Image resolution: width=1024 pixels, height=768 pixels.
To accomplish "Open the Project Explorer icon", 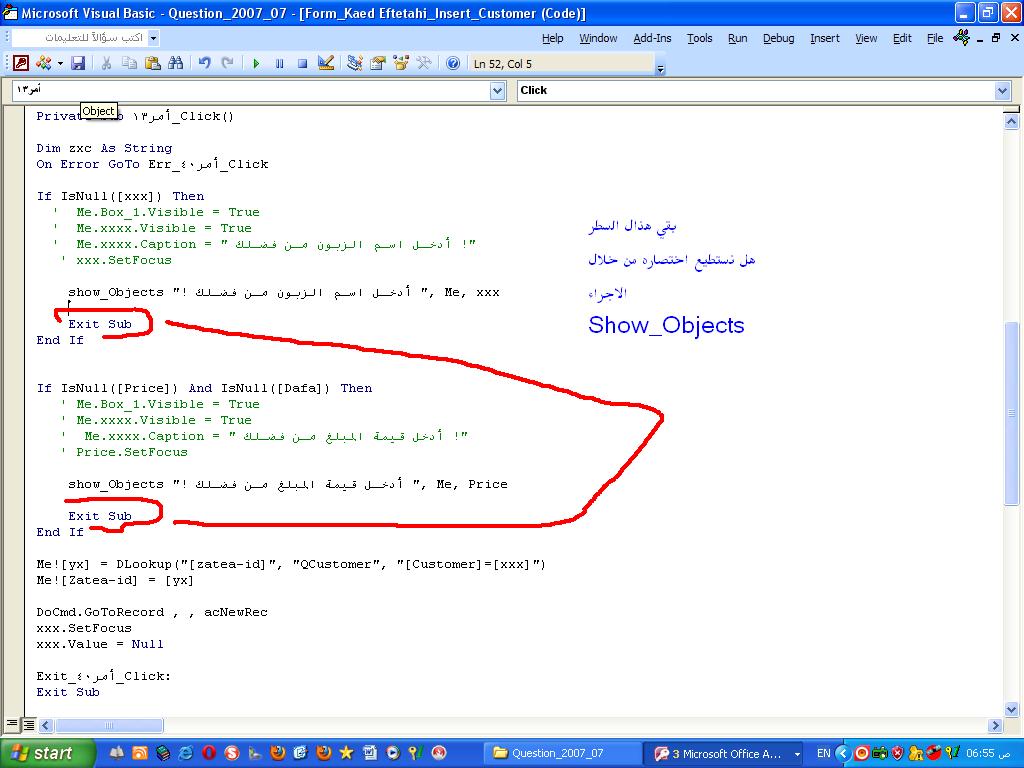I will (x=355, y=63).
